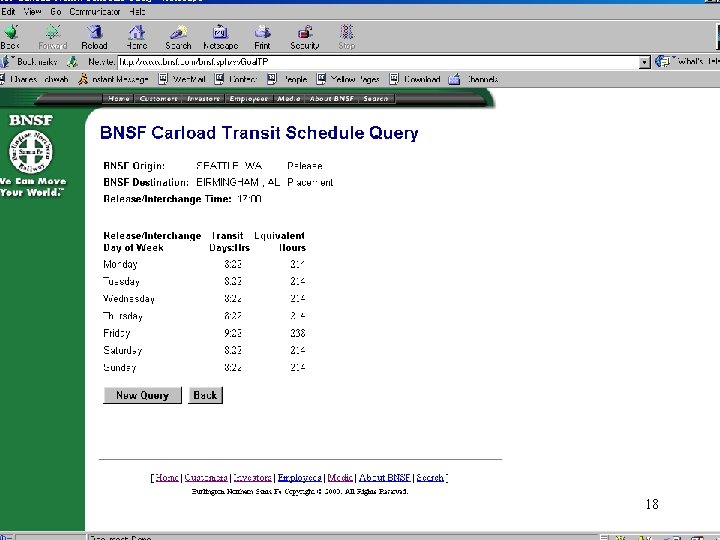Click the Monday row label
The image size is (720, 540).
(120, 264)
